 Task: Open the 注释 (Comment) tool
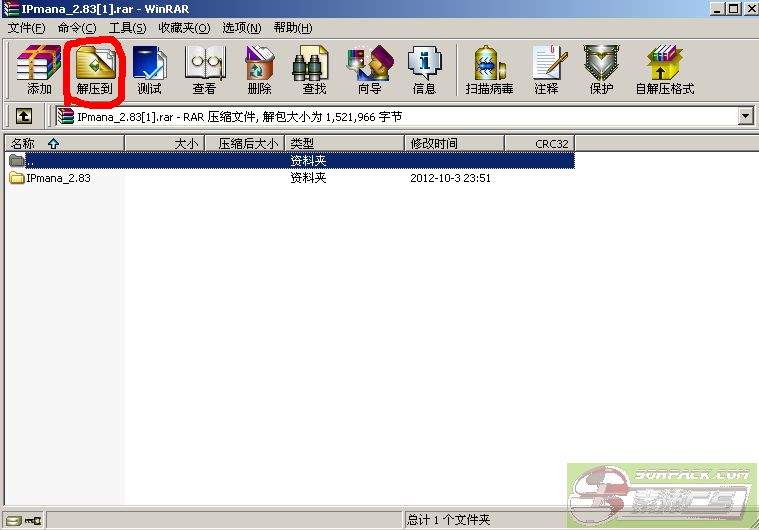point(546,70)
